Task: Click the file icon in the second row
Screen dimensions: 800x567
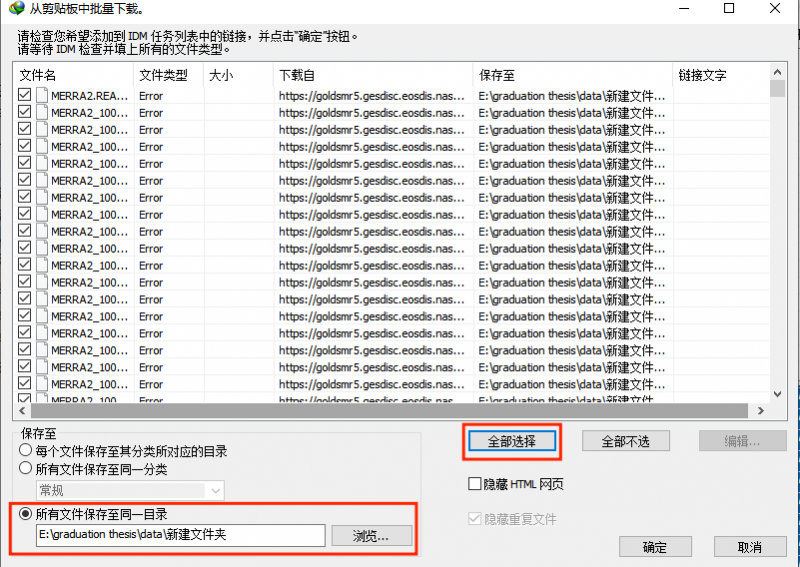Action: click(x=42, y=113)
